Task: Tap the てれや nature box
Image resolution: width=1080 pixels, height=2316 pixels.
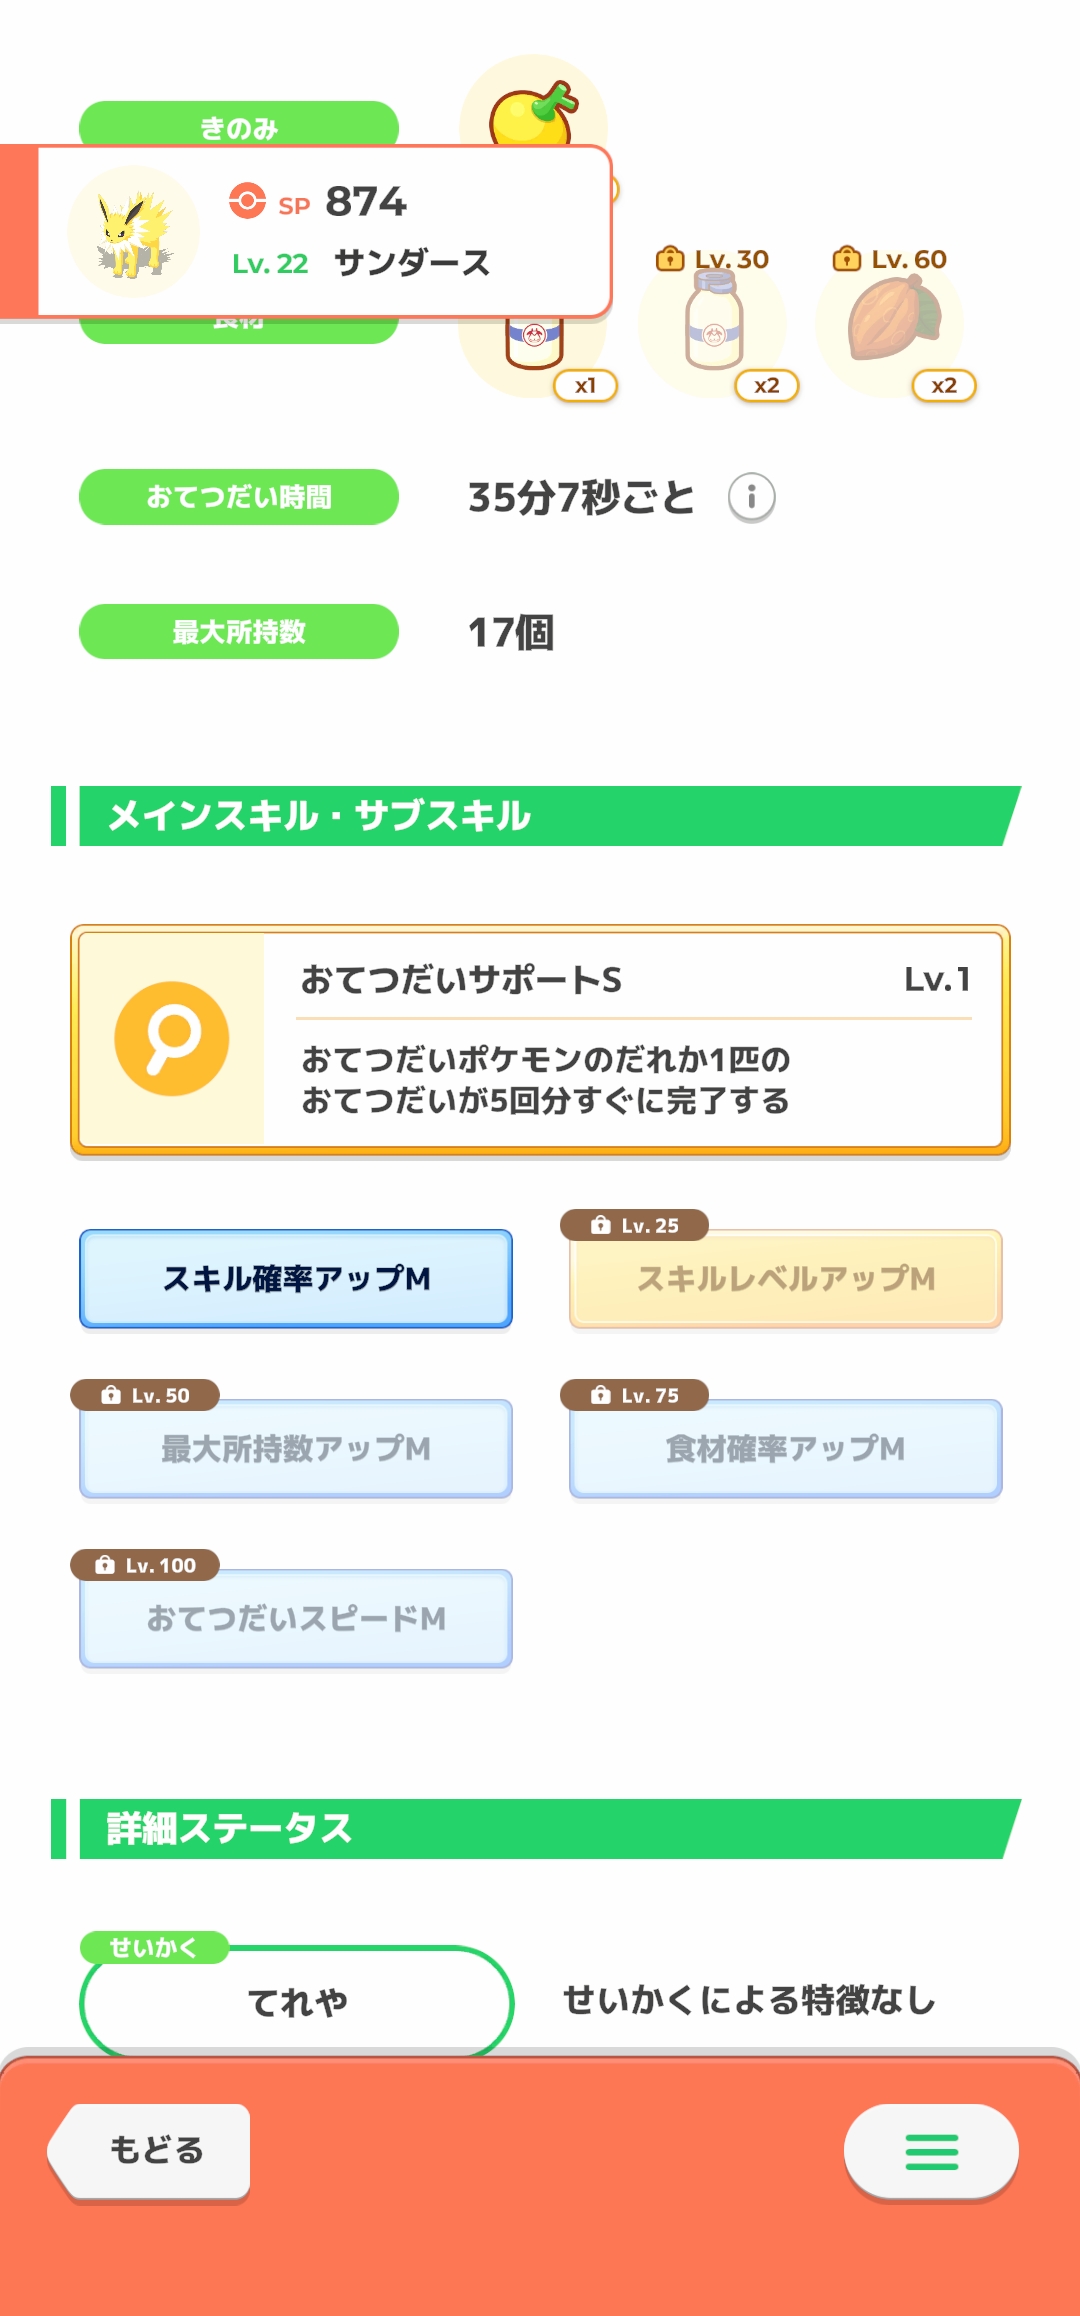Action: tap(297, 2002)
